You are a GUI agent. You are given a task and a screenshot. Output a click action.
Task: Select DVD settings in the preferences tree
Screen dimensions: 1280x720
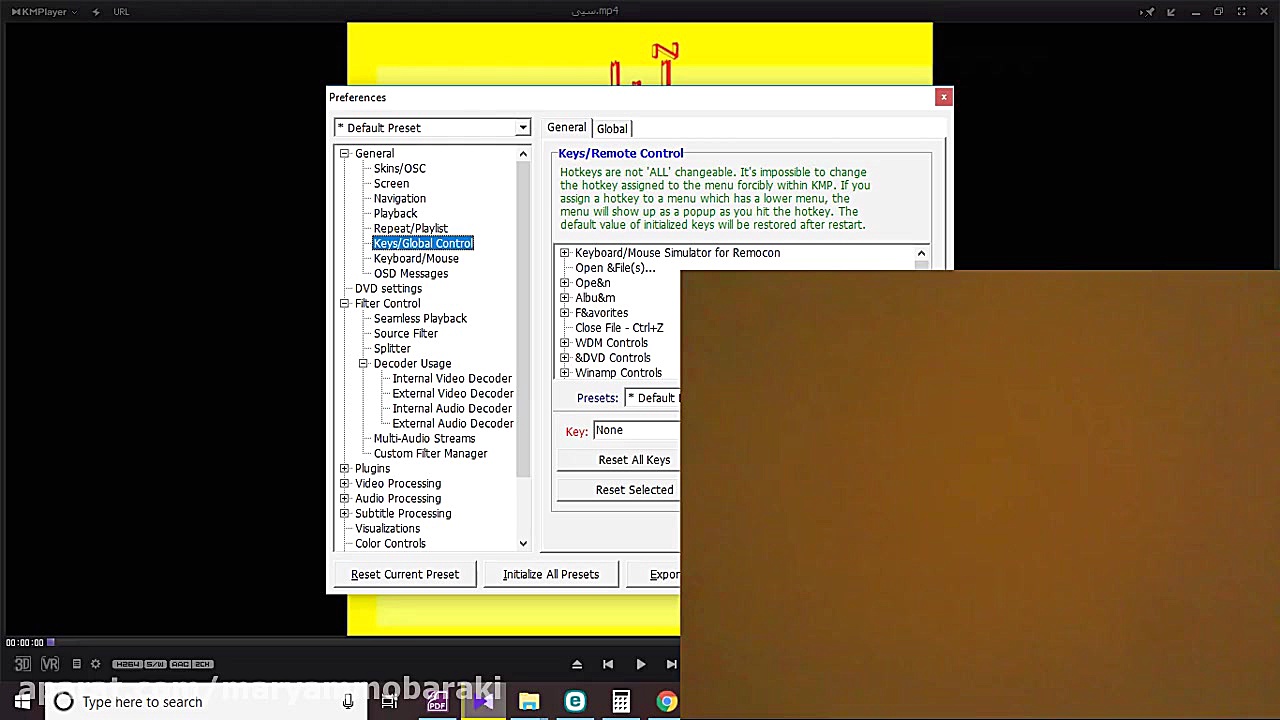388,288
